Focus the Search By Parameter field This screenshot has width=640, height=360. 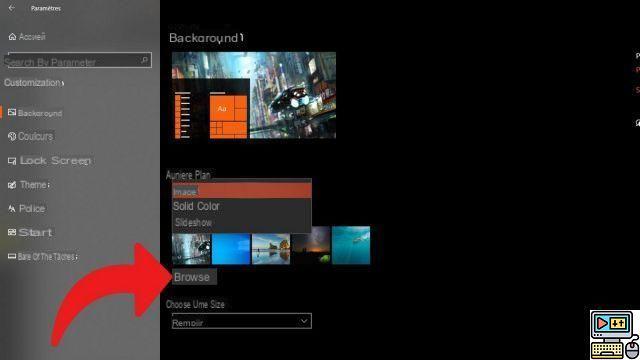(79, 60)
